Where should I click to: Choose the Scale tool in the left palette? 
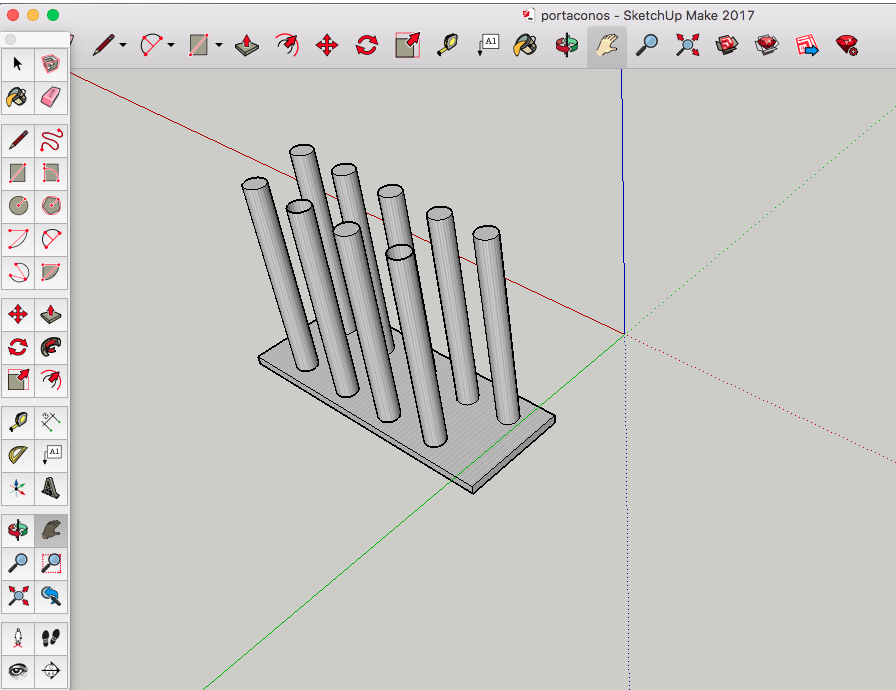pos(18,380)
